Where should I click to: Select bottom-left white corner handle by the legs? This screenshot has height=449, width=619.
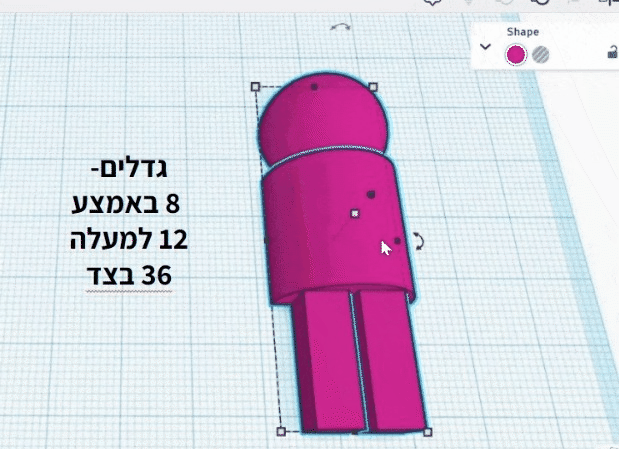point(281,431)
